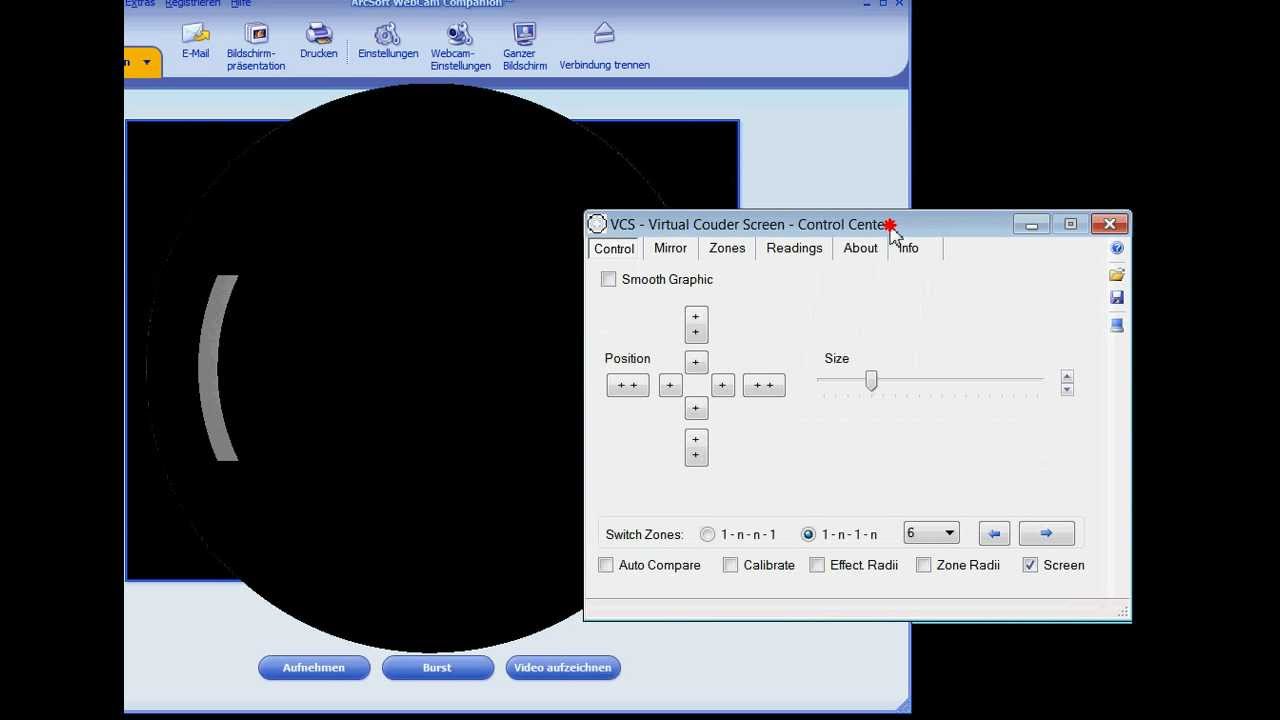Click the VCS window title bar icon

[x=597, y=224]
